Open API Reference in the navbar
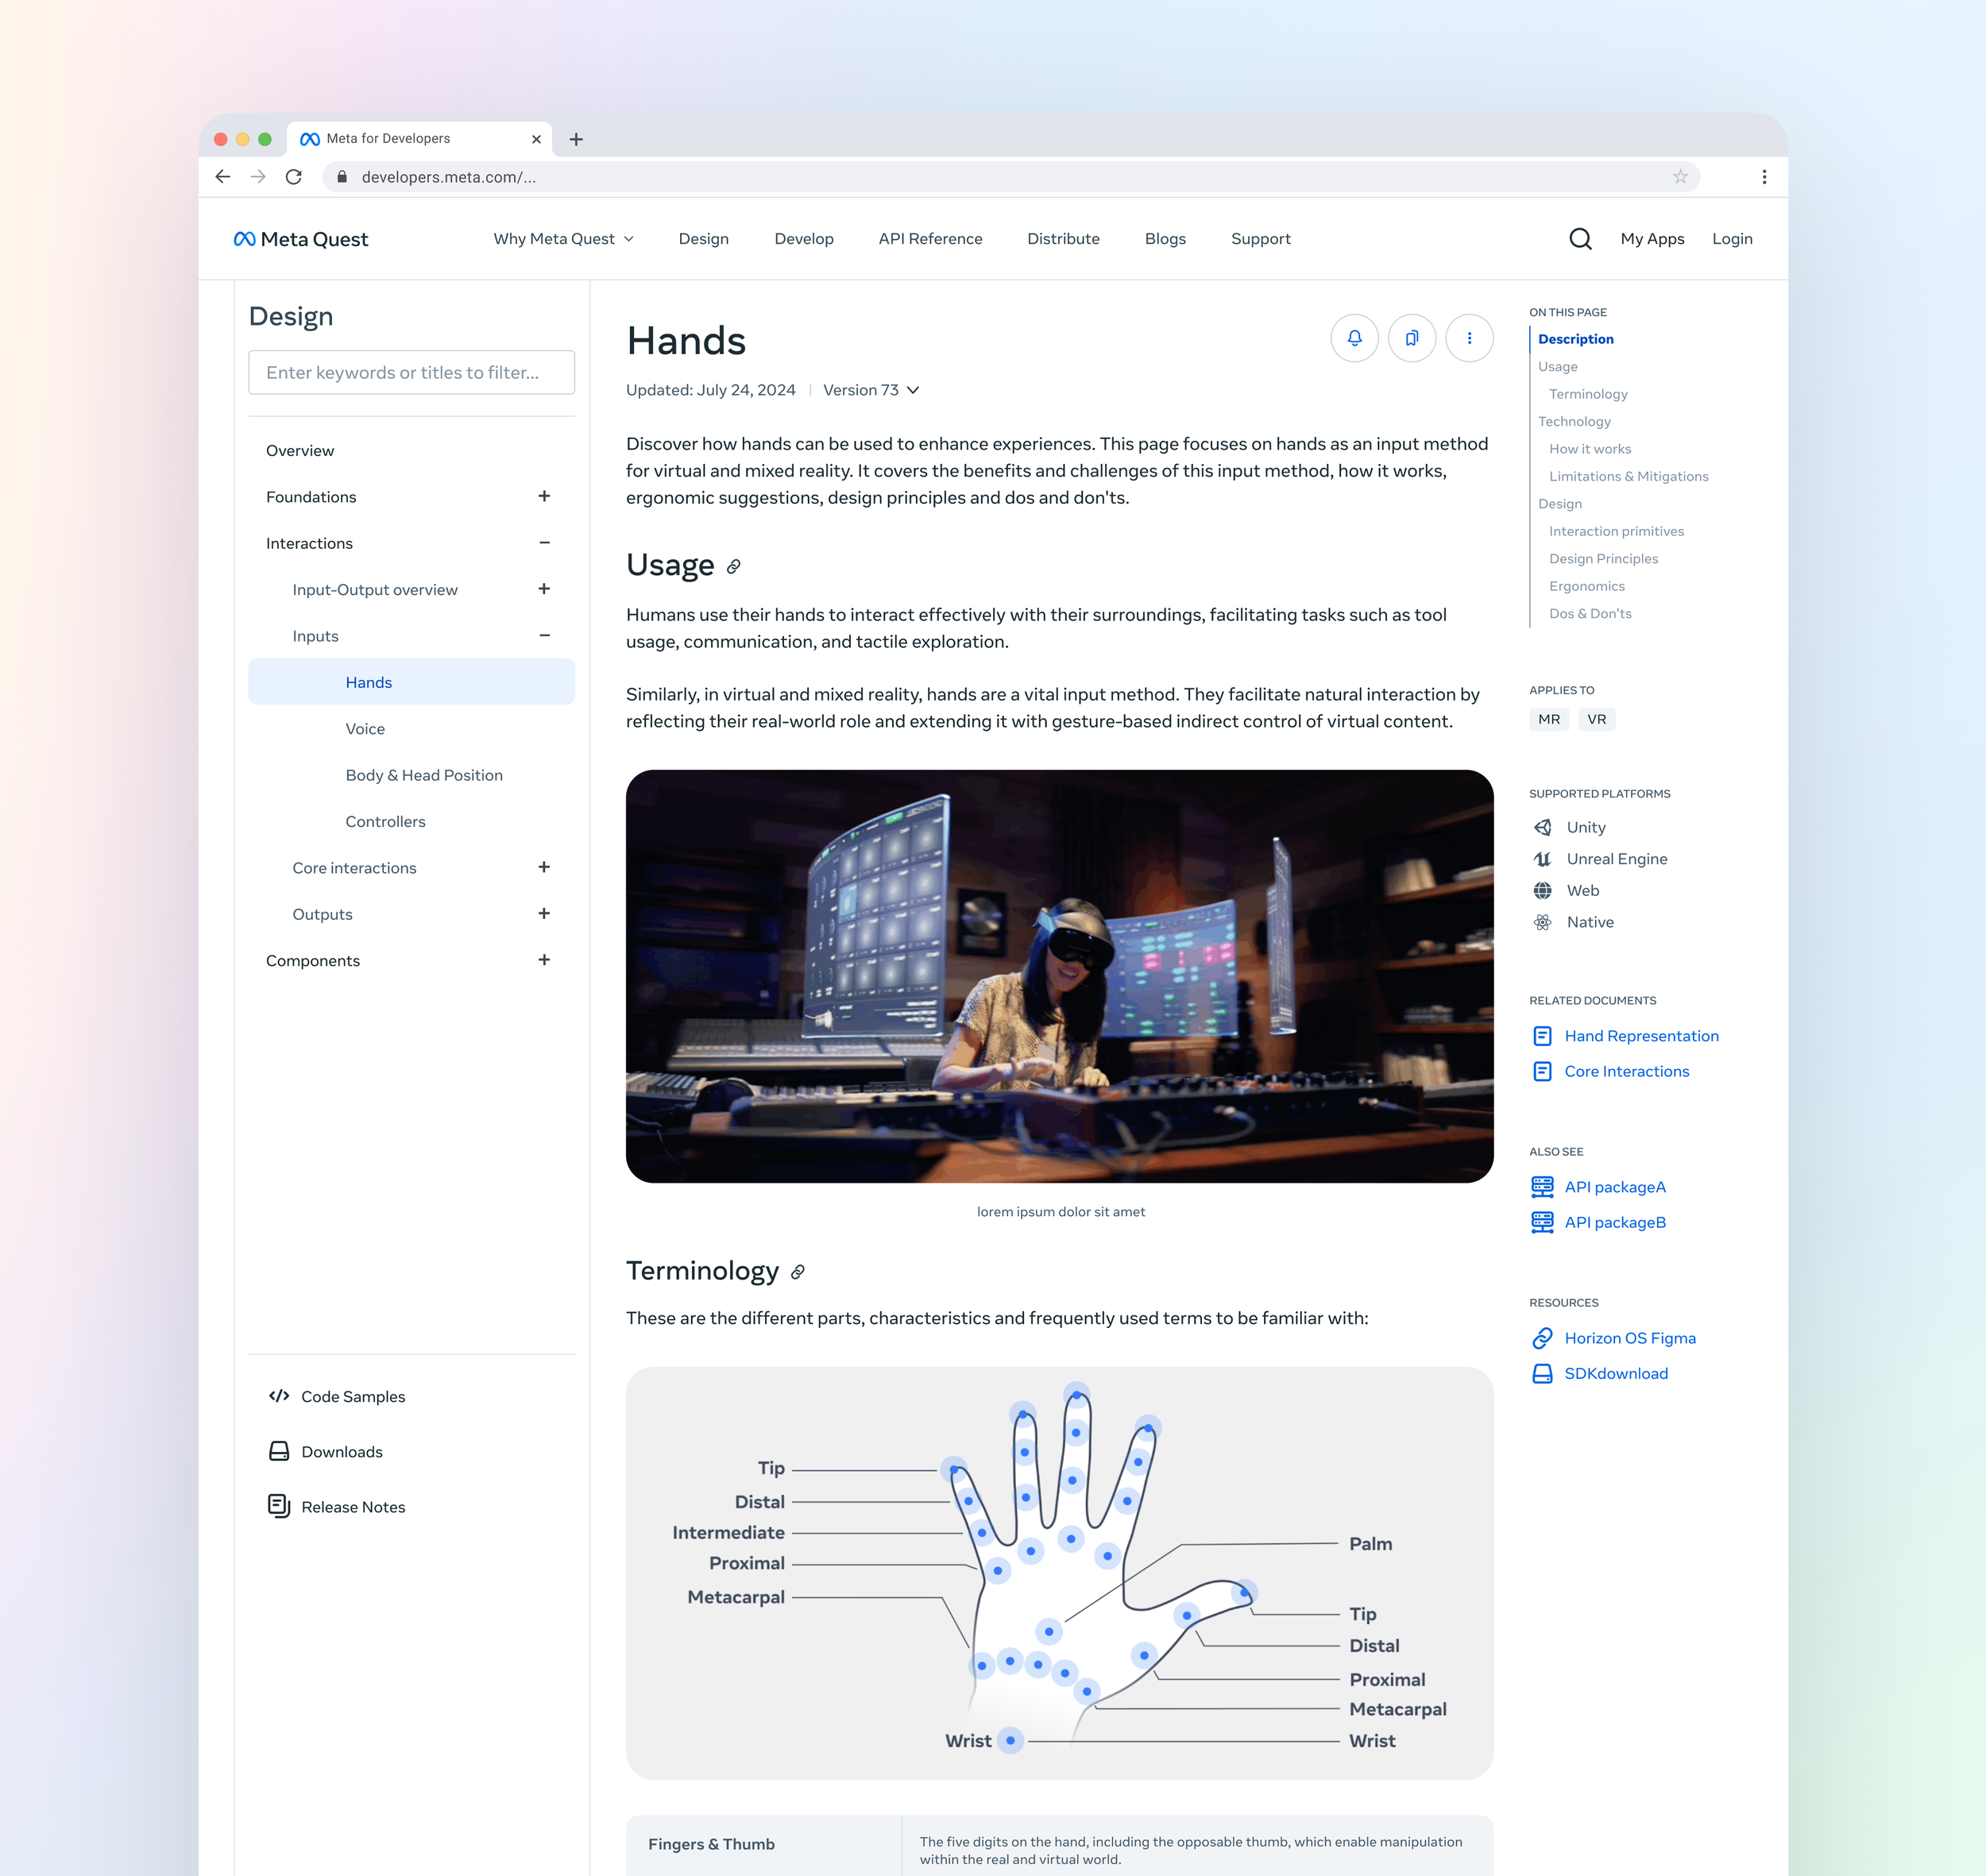The width and height of the screenshot is (1986, 1876). pyautogui.click(x=930, y=239)
